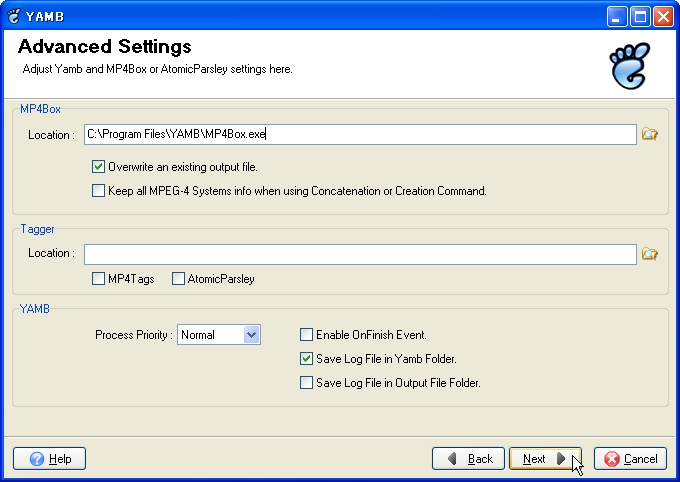The image size is (680, 482).
Task: Select the Normal priority combo box
Action: click(x=219, y=334)
